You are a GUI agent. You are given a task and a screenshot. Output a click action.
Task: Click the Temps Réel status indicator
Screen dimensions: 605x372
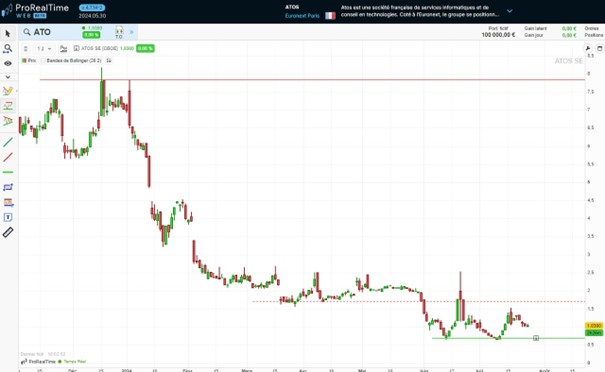pos(72,362)
